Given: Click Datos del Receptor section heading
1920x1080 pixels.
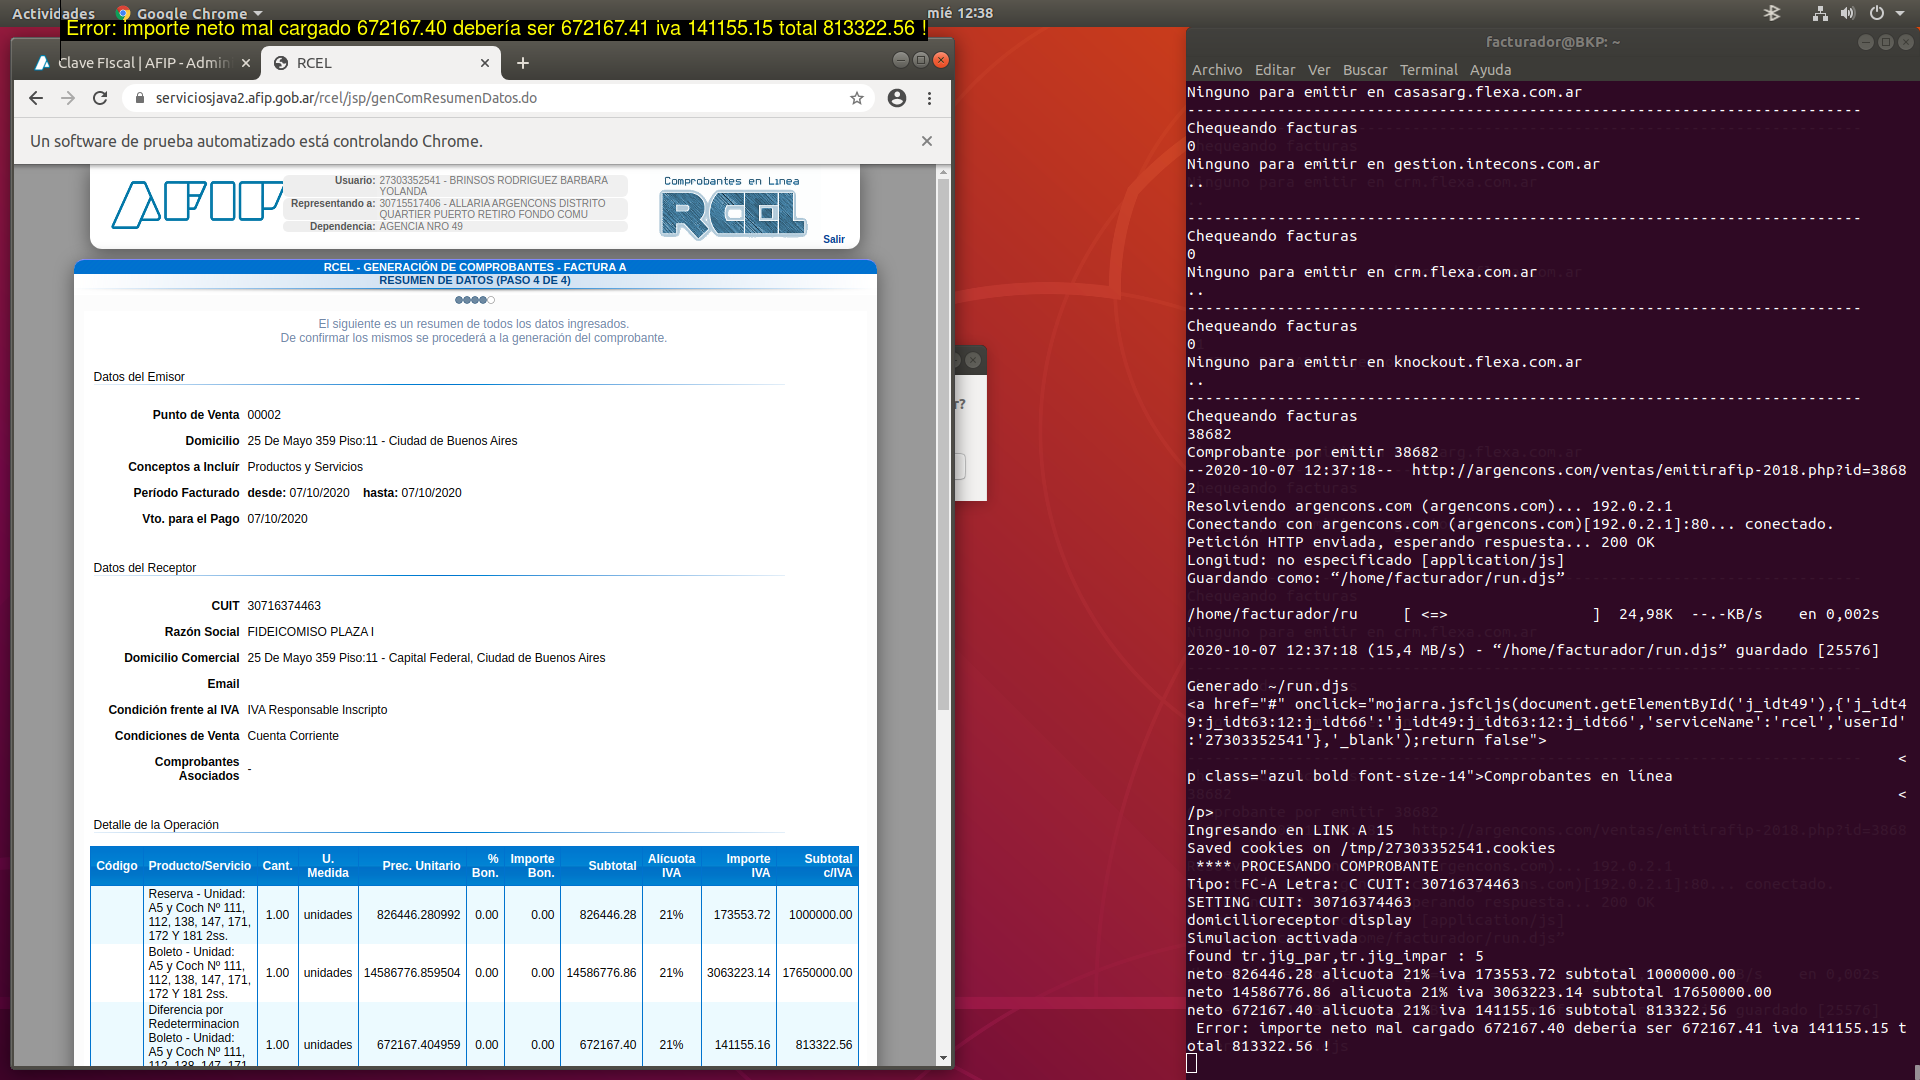Looking at the screenshot, I should pos(144,568).
